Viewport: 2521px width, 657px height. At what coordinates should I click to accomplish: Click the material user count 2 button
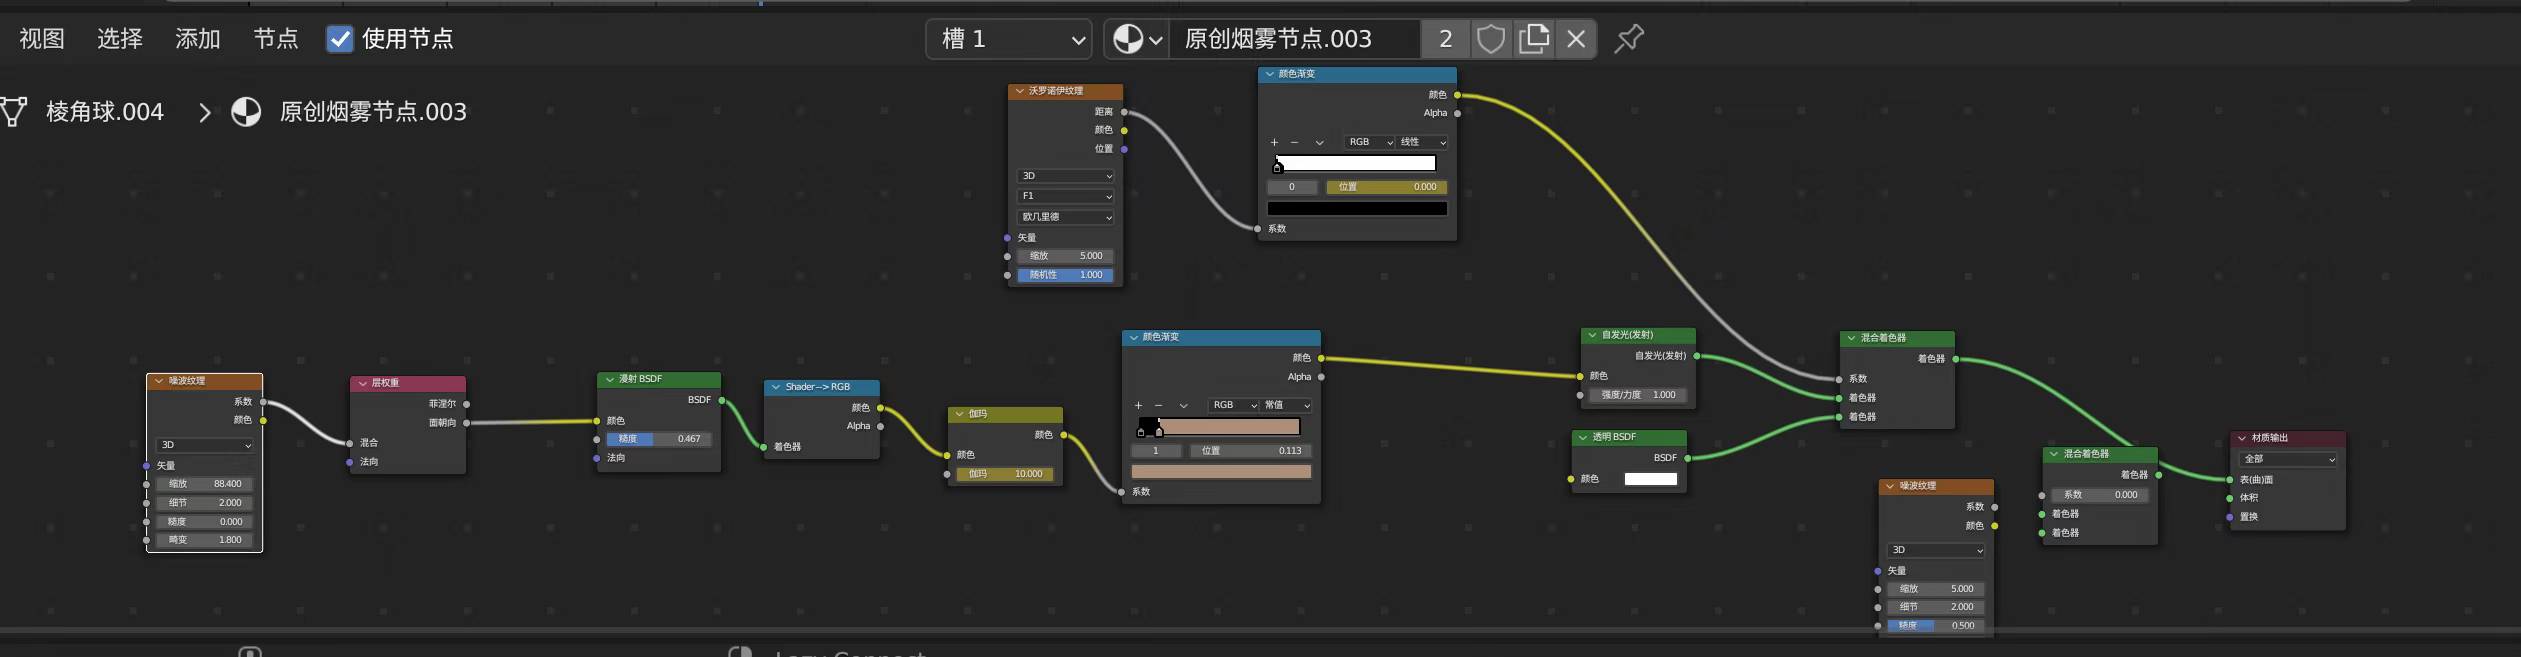[x=1445, y=39]
